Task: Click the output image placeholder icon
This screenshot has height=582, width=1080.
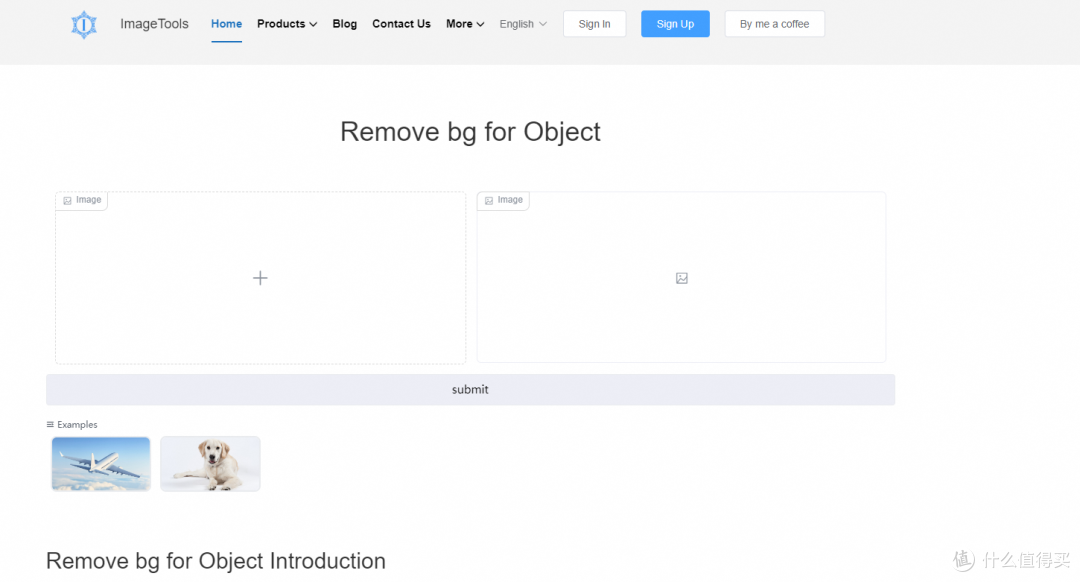Action: click(x=682, y=278)
